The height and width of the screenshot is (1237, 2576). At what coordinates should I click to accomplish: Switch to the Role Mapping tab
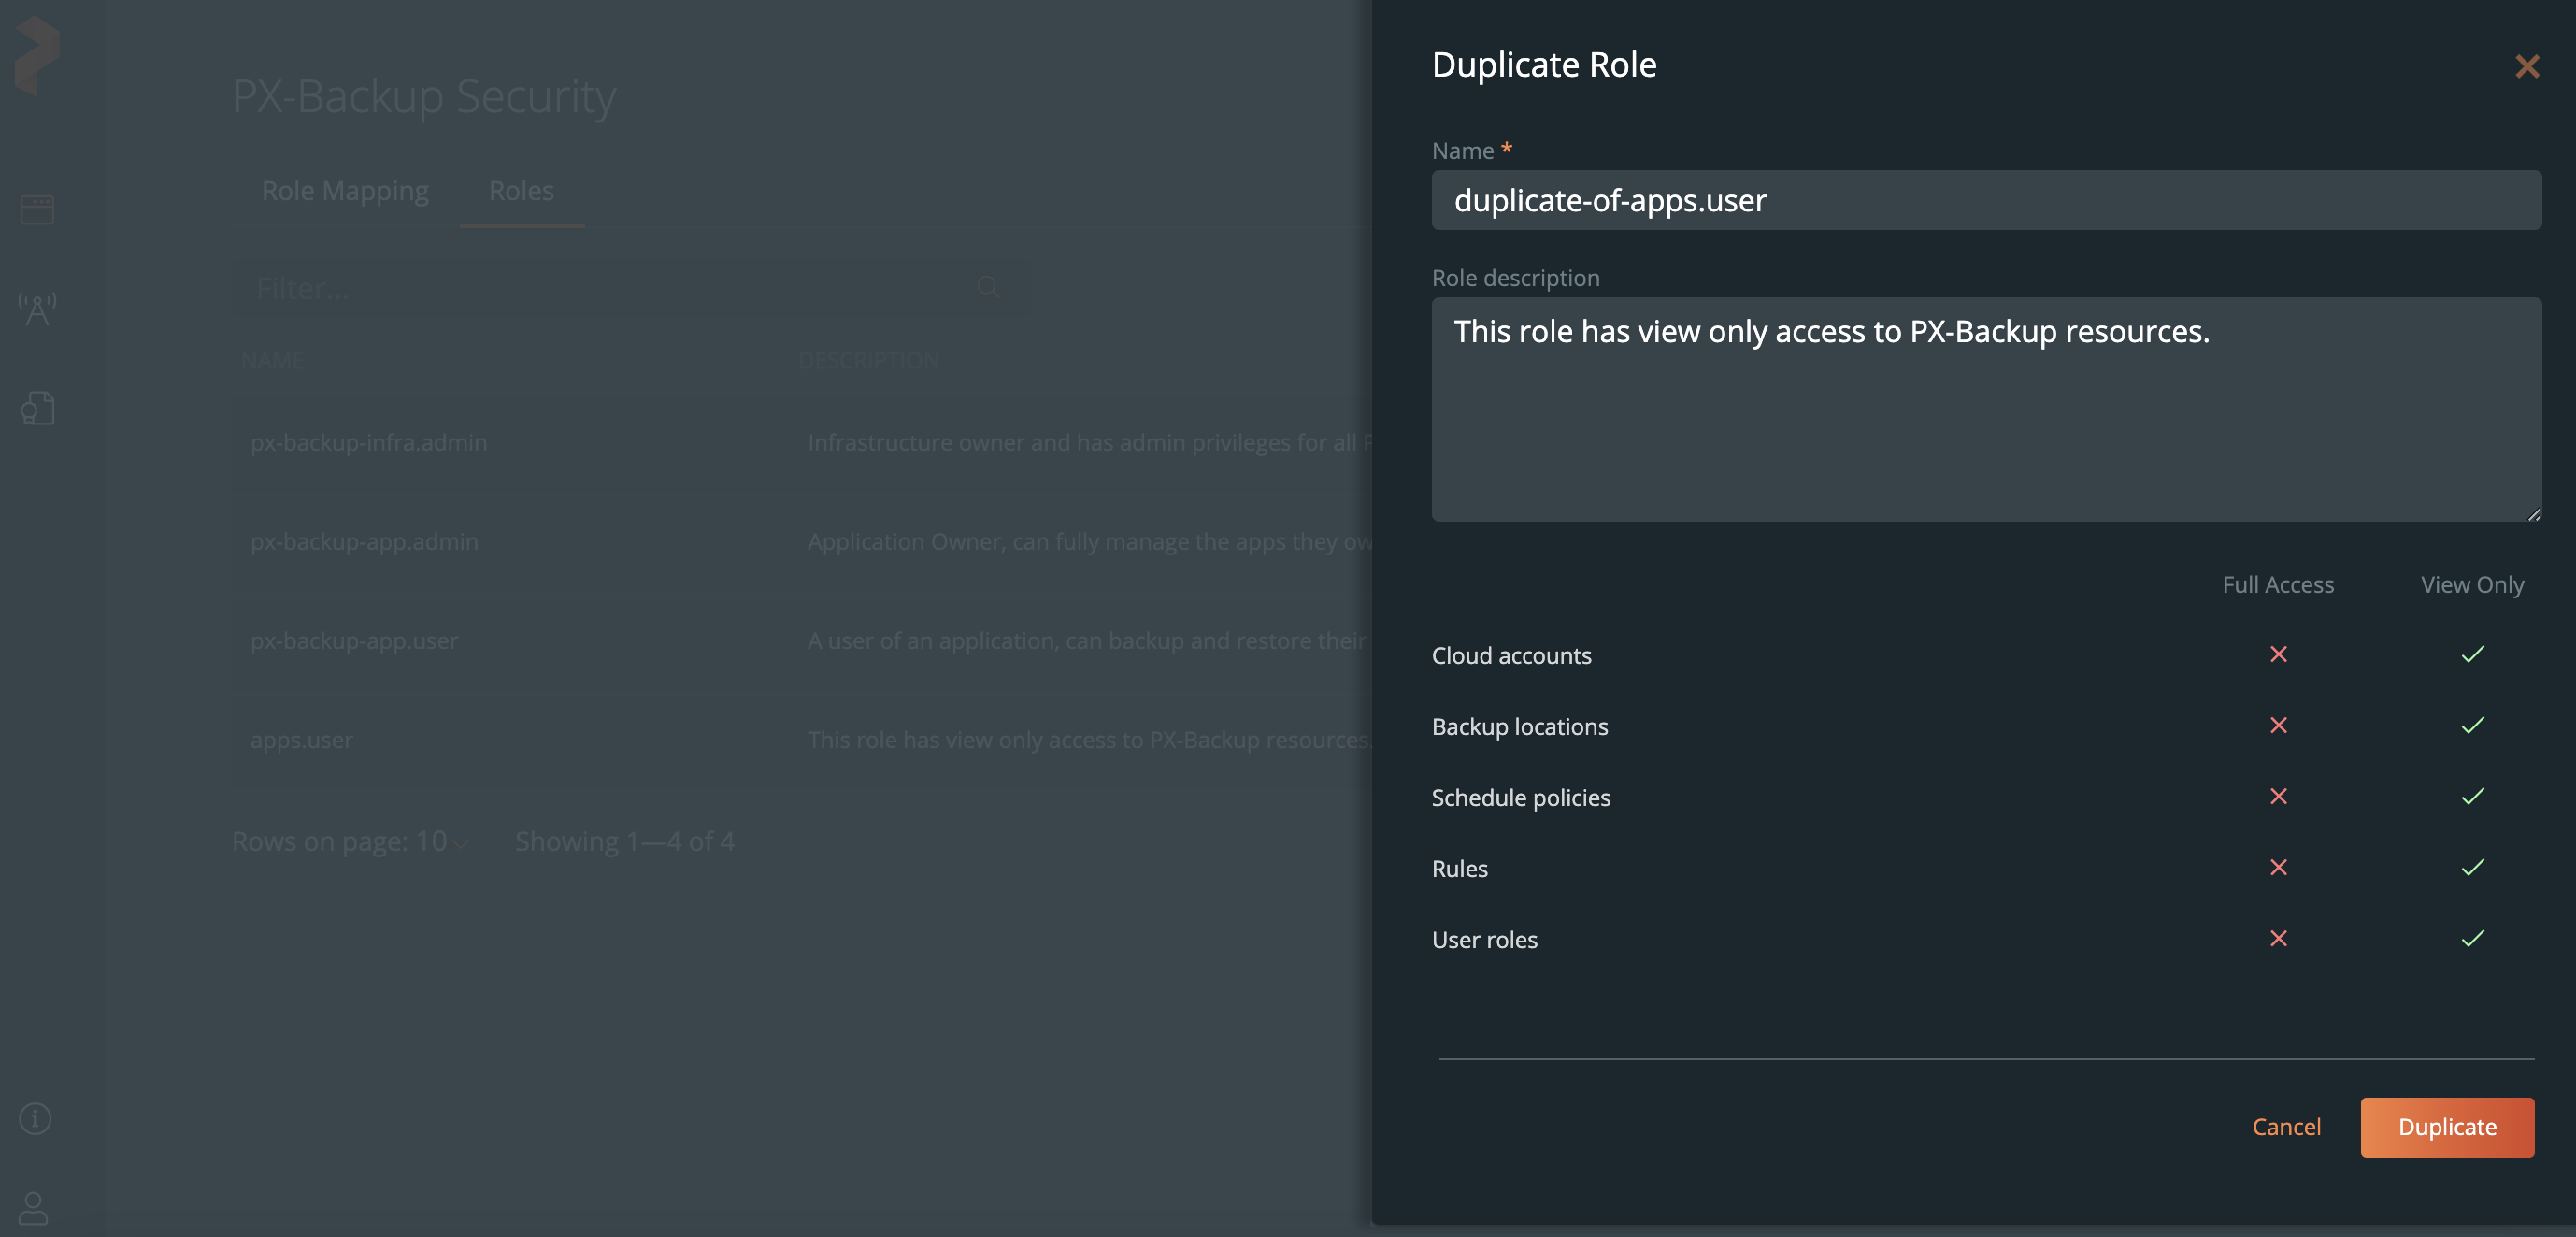[345, 190]
